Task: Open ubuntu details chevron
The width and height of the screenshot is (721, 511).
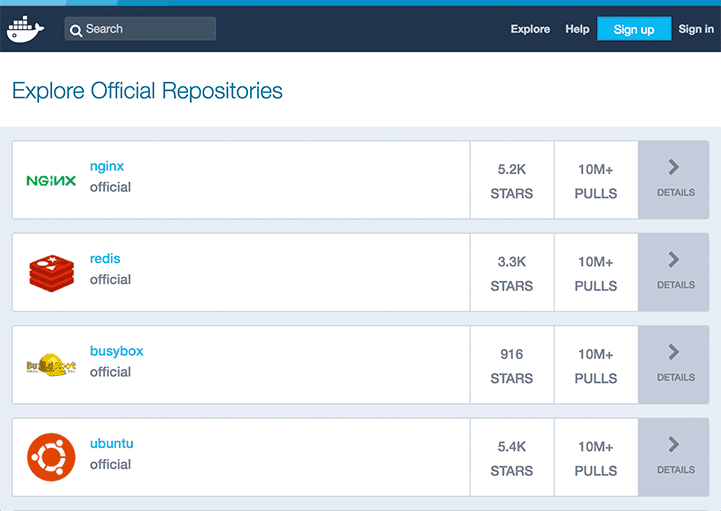Action: pos(674,444)
